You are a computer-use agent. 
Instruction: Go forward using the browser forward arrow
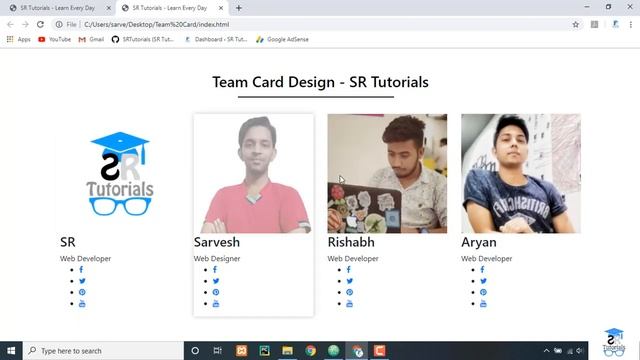(x=25, y=24)
